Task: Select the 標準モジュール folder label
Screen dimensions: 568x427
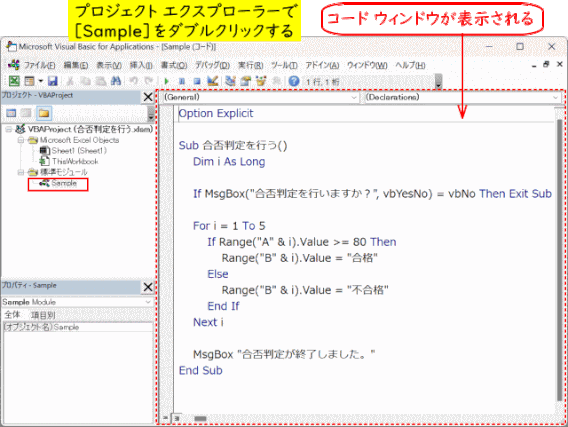Action: tap(64, 172)
